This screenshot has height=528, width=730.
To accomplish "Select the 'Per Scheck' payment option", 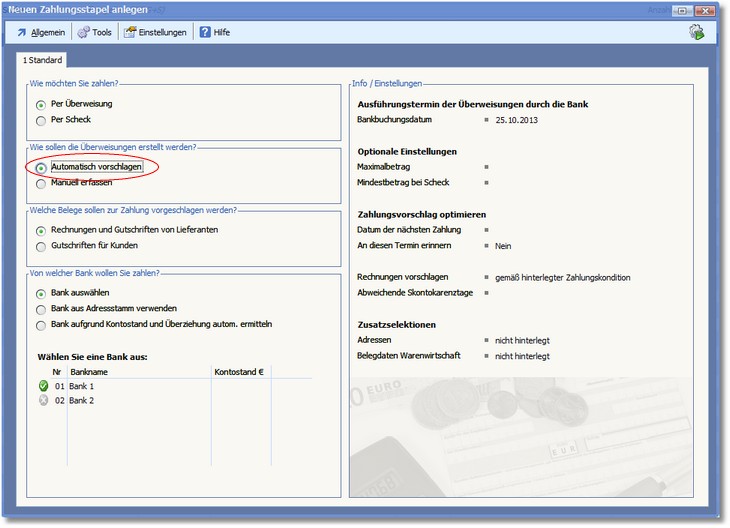I will point(41,121).
